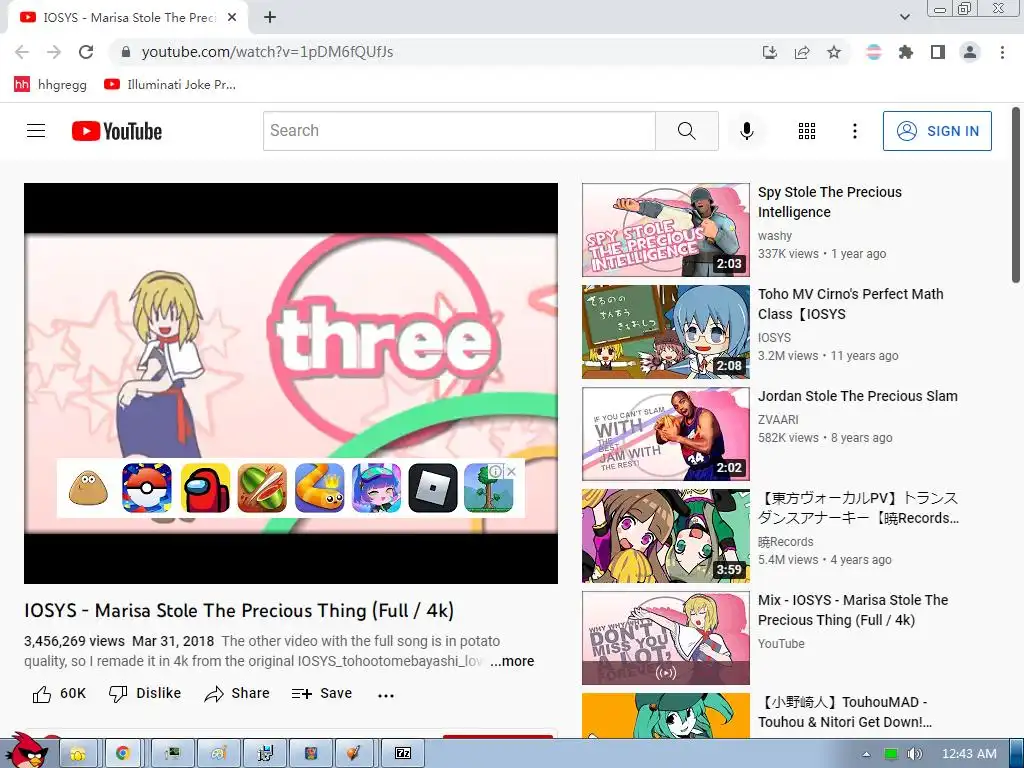Open Jordan Stole The Precious Slam title

click(857, 396)
